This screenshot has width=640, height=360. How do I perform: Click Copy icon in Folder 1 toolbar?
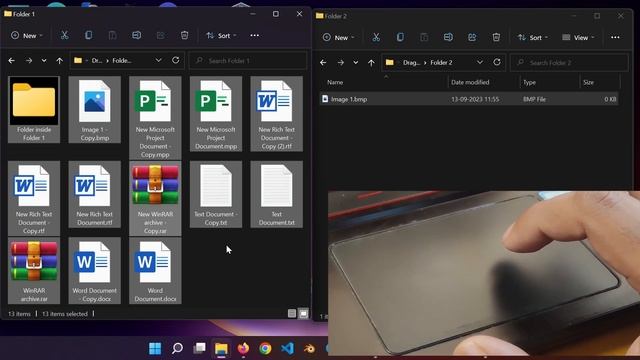(x=88, y=36)
